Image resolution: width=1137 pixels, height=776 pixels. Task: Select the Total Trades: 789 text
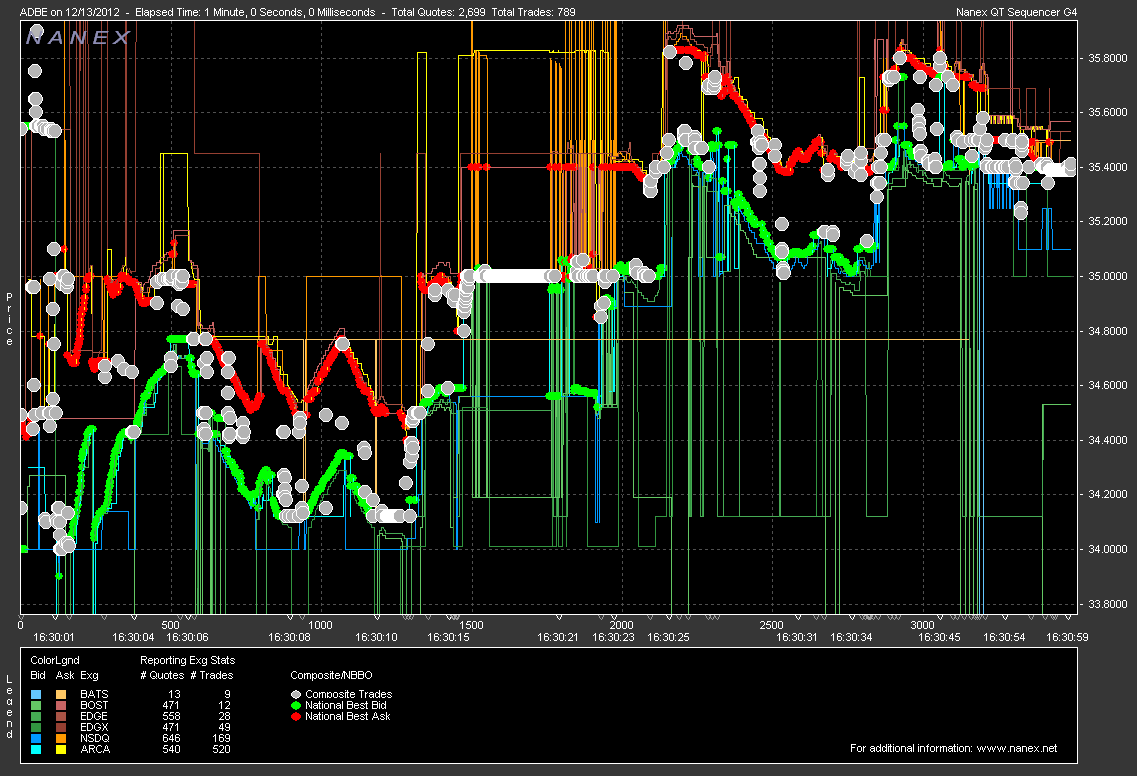click(534, 12)
